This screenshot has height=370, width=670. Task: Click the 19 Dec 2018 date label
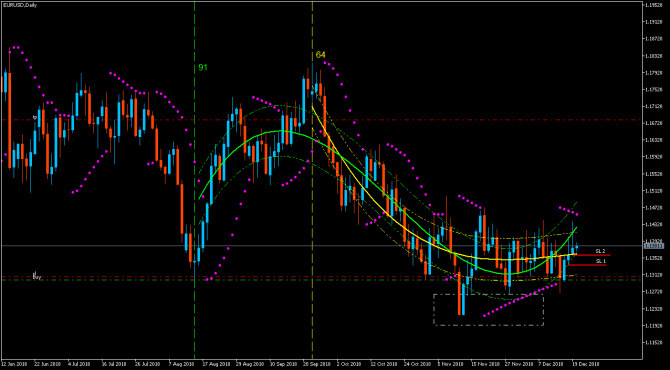(586, 364)
